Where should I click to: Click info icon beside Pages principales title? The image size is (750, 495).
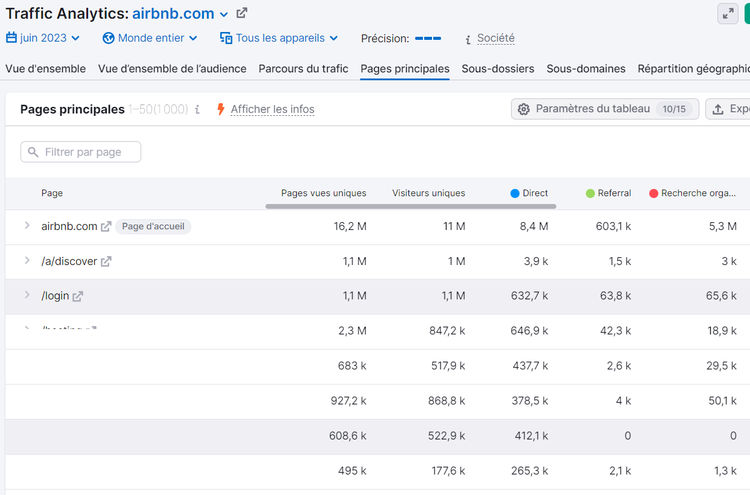[198, 110]
